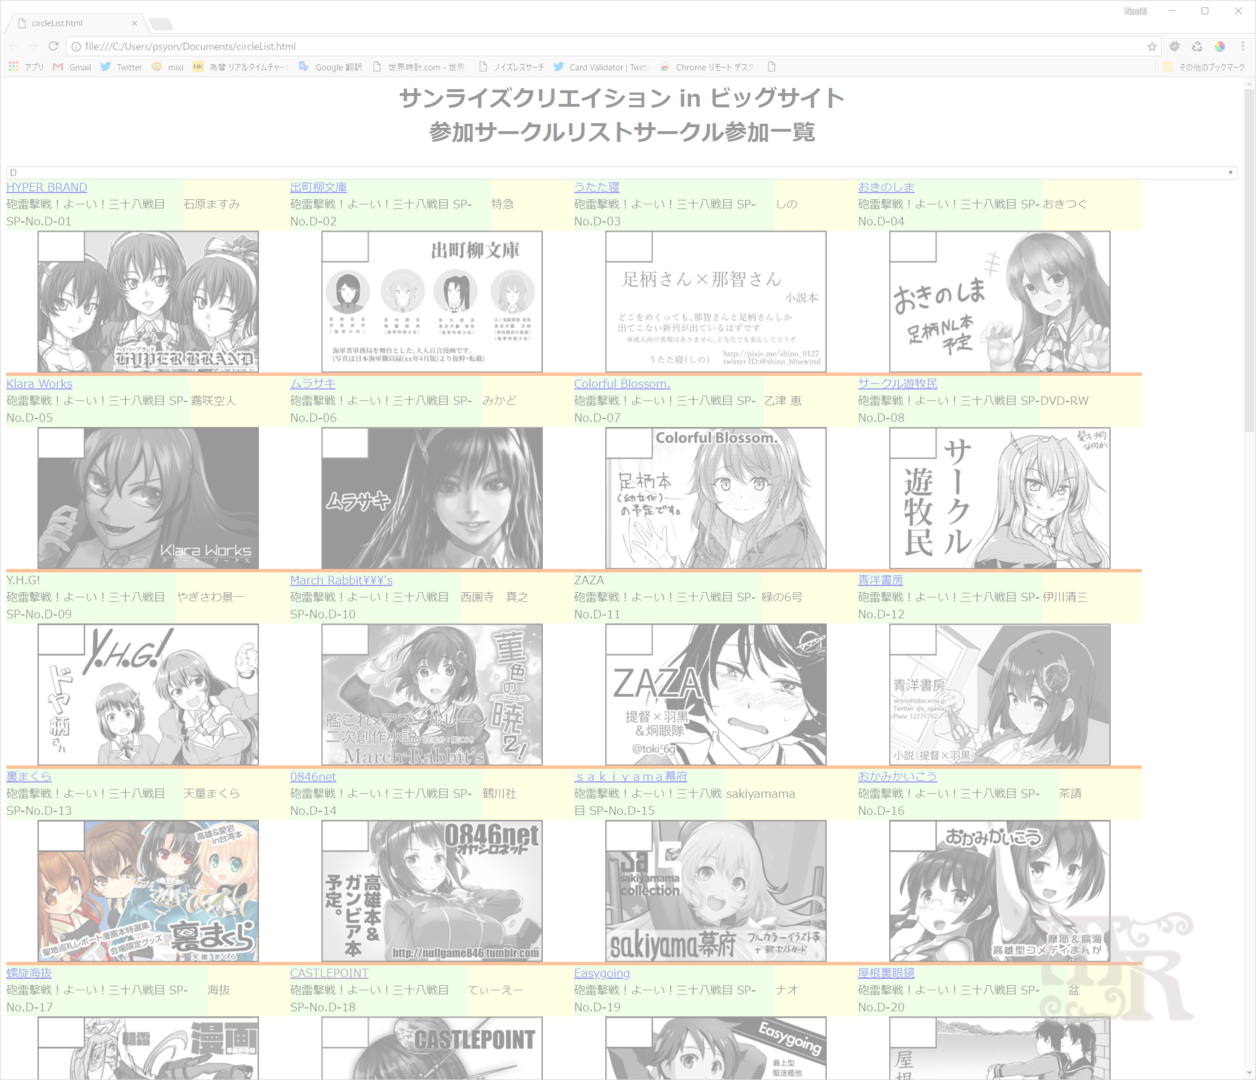Open the 世界時計.com bookmark
The height and width of the screenshot is (1080, 1256).
pos(418,67)
